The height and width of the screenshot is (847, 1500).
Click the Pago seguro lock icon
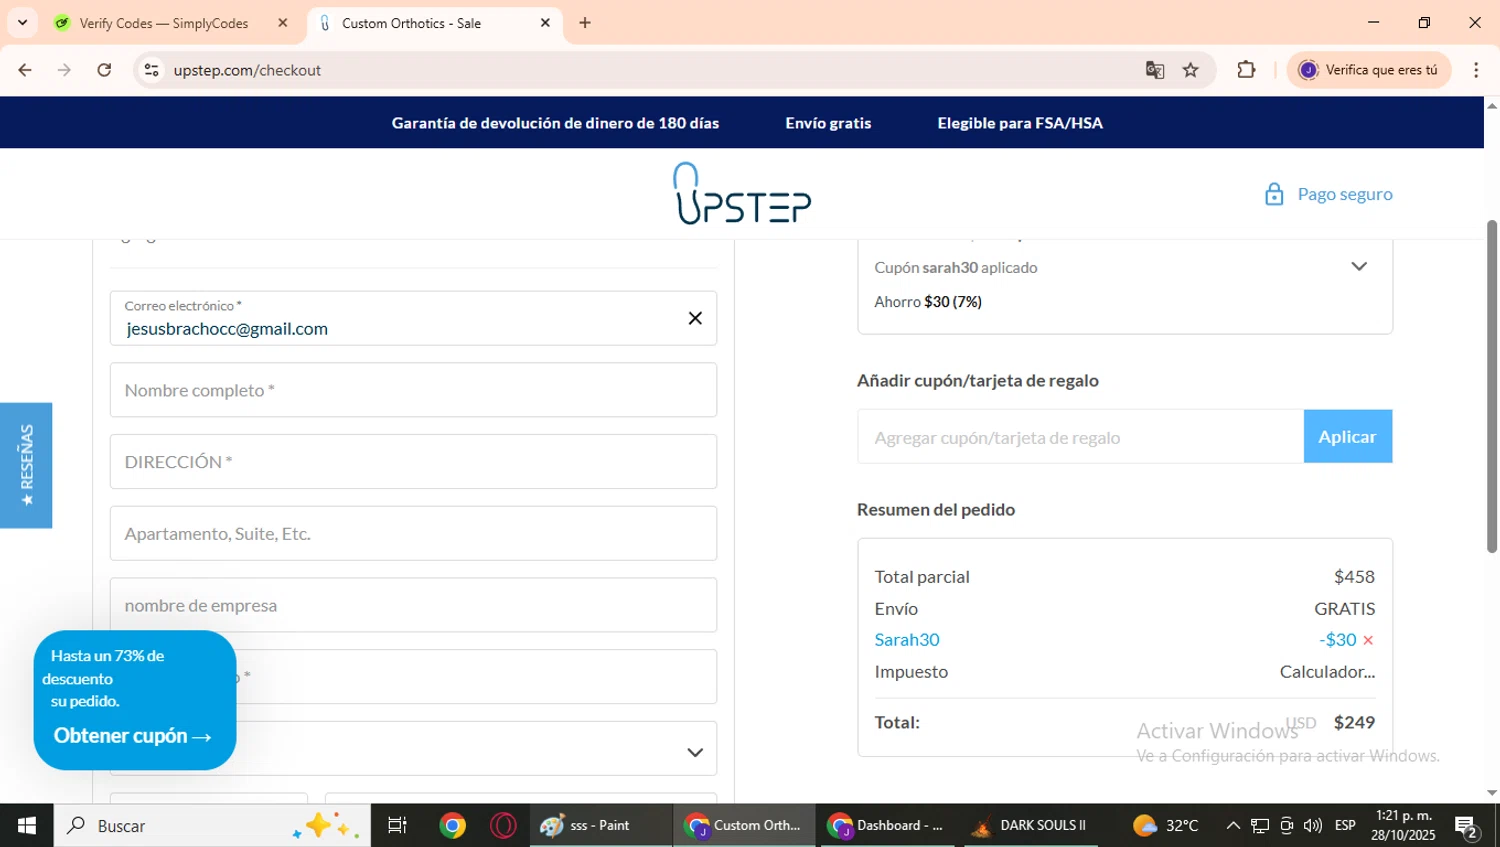[x=1274, y=194]
